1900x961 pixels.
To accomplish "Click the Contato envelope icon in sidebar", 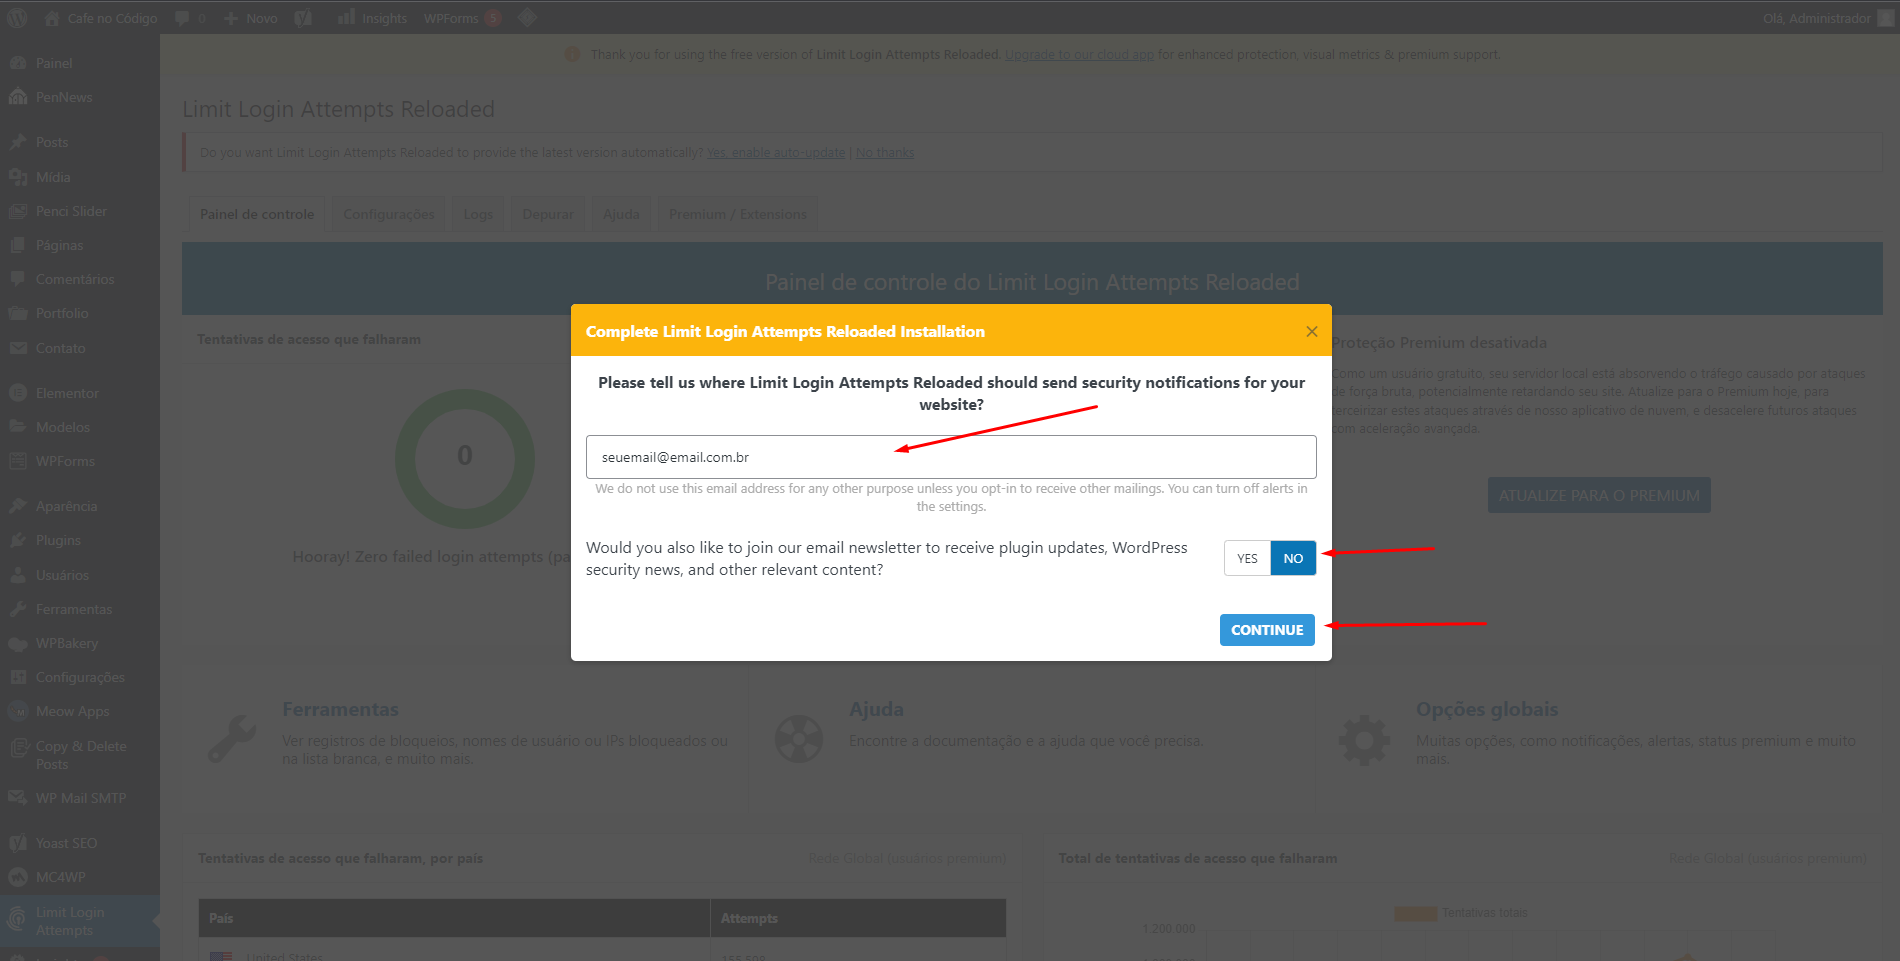I will click(x=18, y=348).
